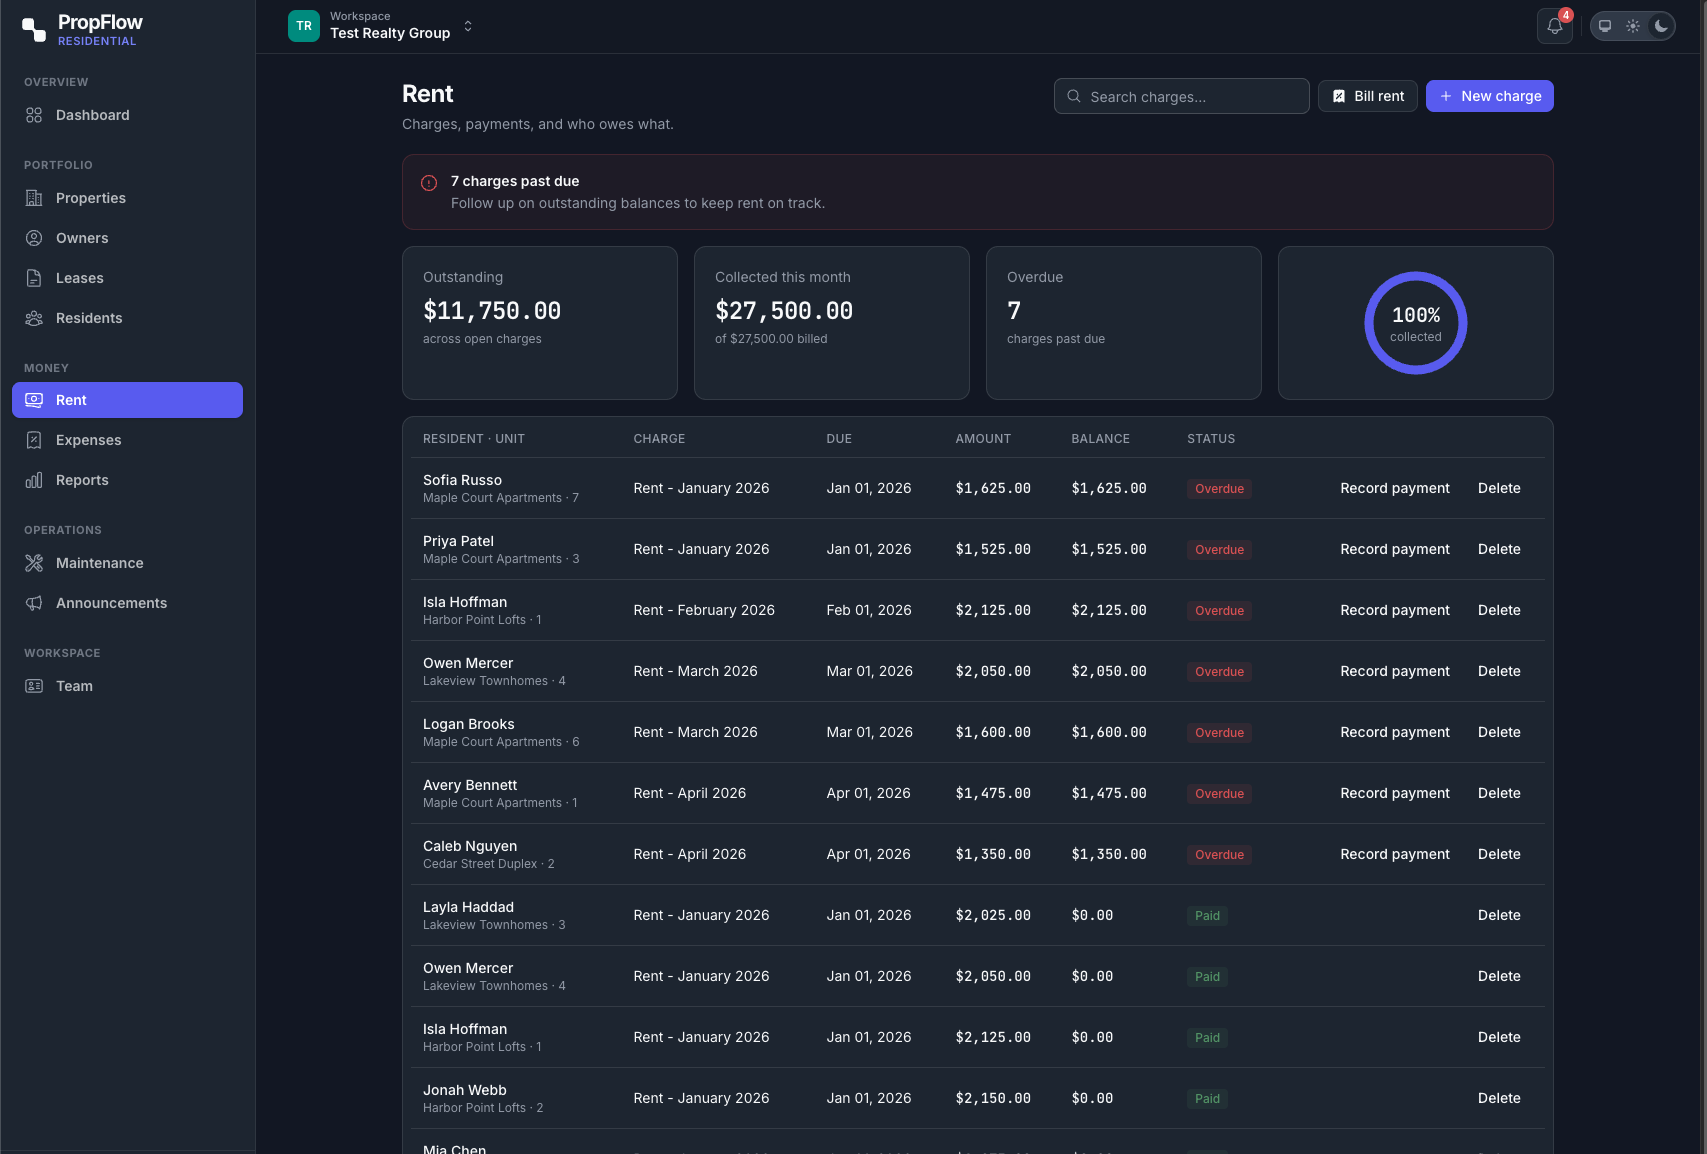Click the Leases document icon
1707x1154 pixels.
[x=34, y=278]
